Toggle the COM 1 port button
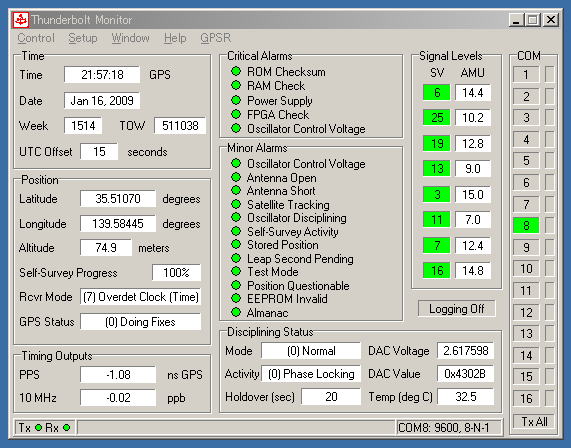 (526, 75)
